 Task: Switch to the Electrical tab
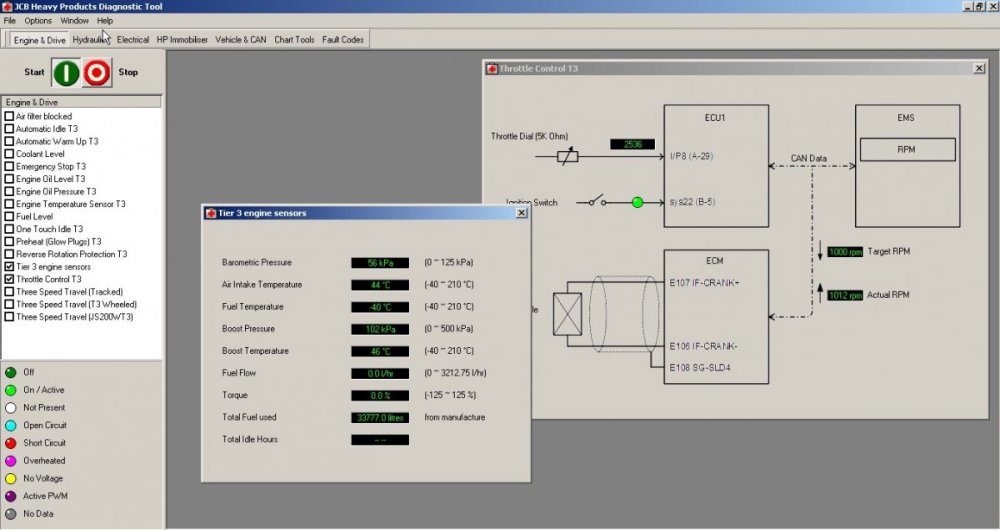132,40
